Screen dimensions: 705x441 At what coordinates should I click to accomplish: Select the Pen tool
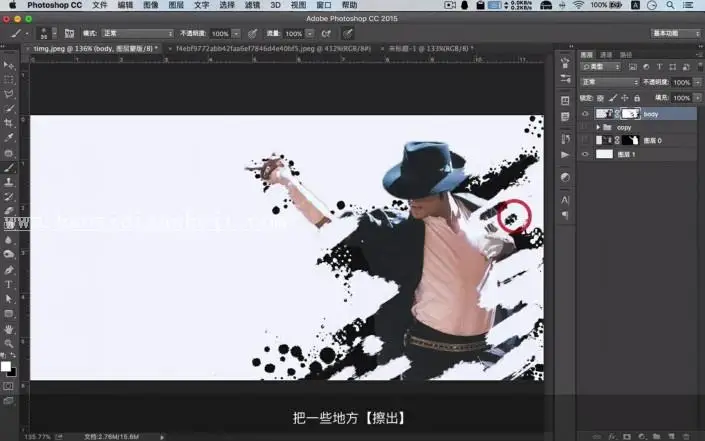pyautogui.click(x=9, y=270)
